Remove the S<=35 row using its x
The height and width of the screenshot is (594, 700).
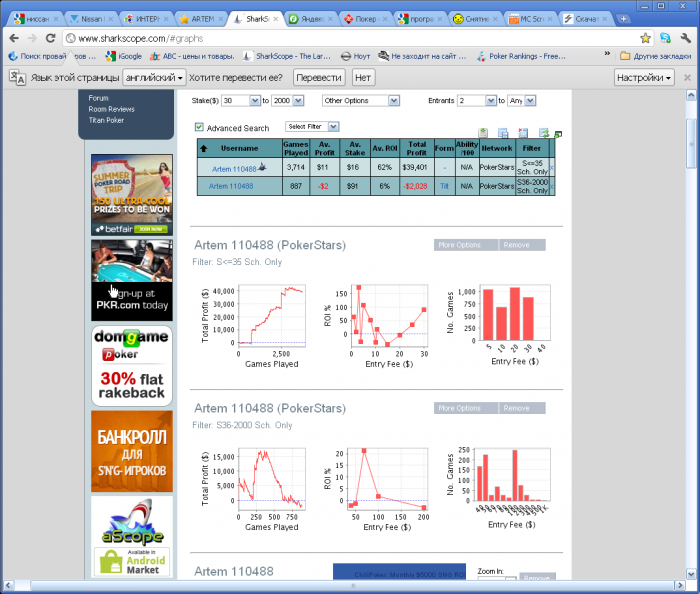[x=551, y=168]
